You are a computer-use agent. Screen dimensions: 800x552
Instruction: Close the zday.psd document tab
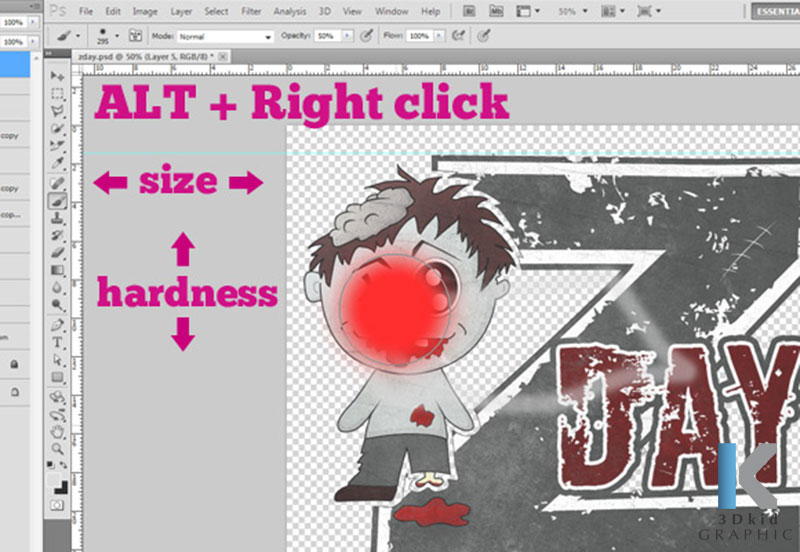pos(223,57)
